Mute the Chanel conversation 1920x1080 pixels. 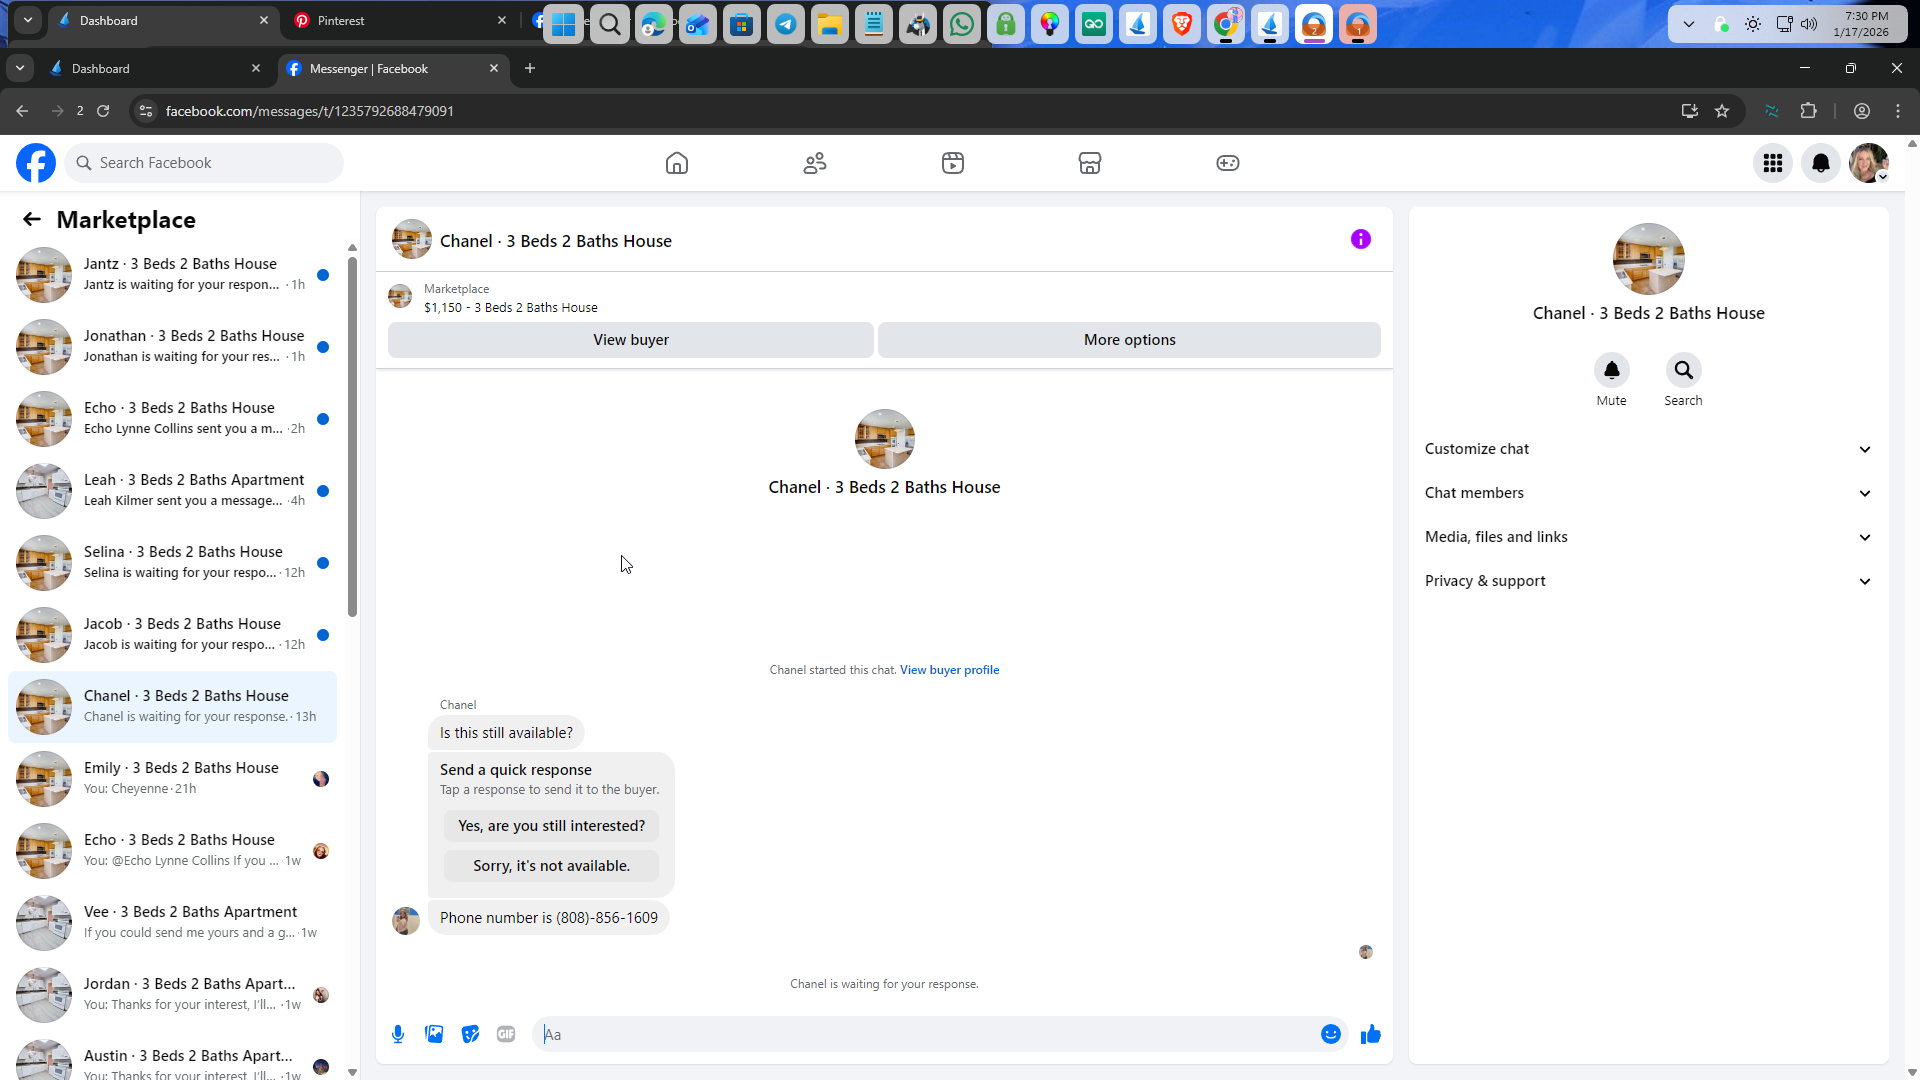tap(1611, 370)
